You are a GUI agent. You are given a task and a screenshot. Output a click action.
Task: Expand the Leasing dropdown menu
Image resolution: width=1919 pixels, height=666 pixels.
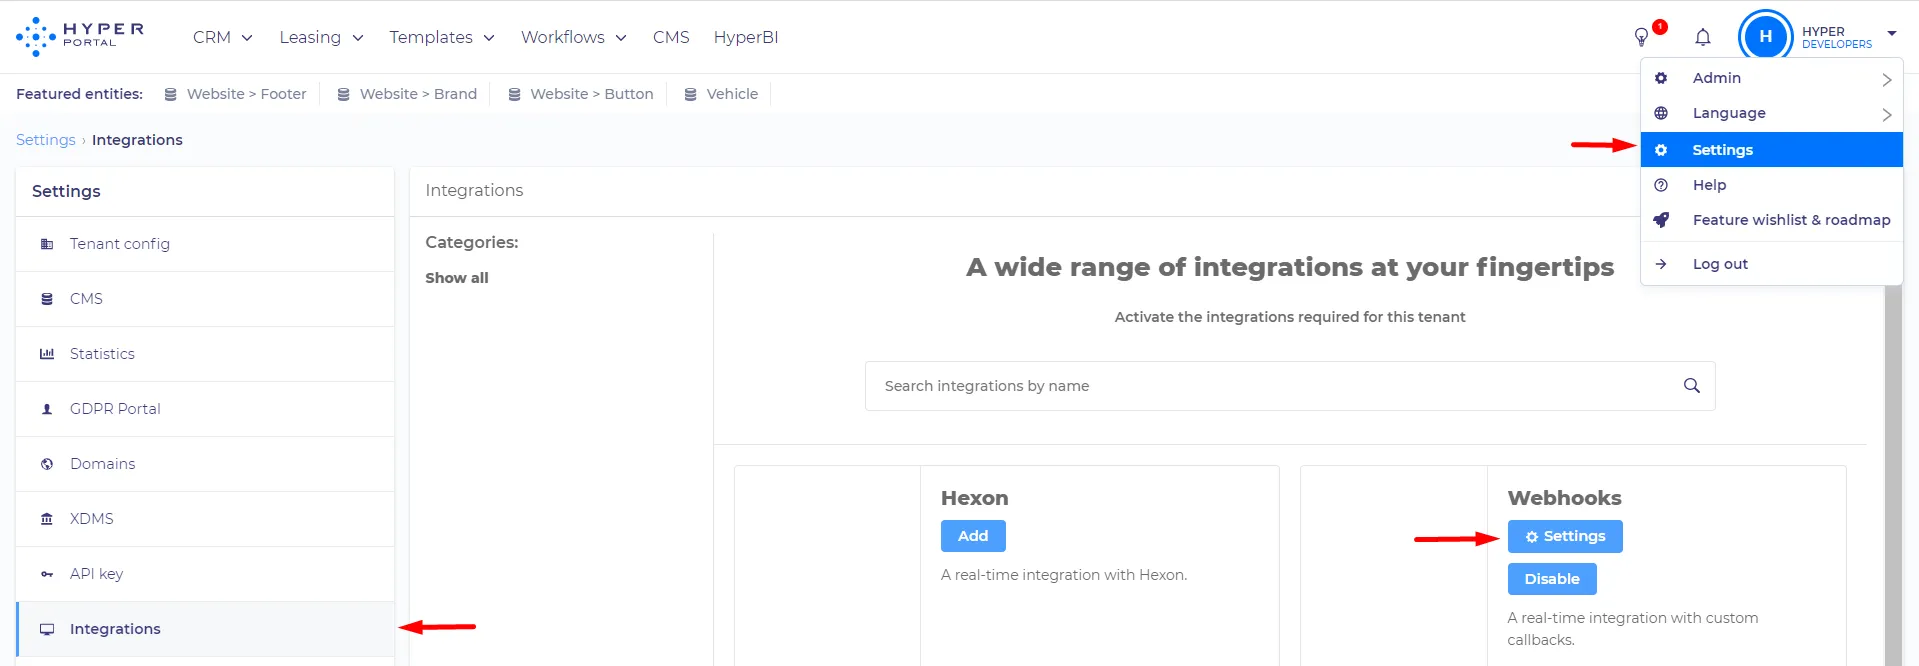coord(321,37)
